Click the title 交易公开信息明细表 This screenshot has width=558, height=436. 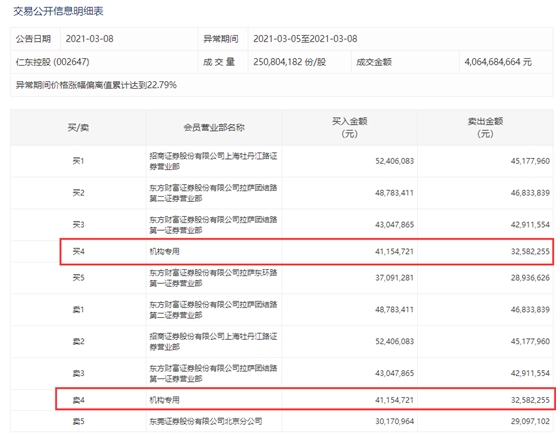click(58, 11)
